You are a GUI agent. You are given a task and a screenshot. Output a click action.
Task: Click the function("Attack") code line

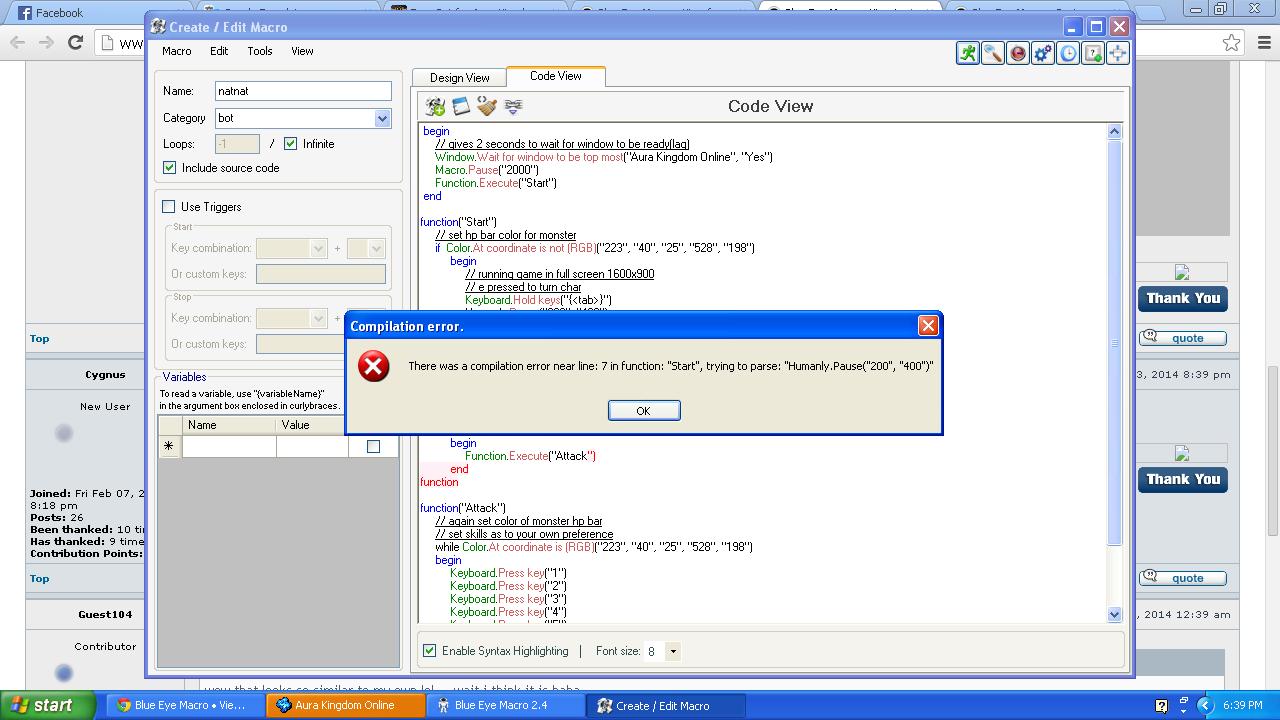pos(463,508)
